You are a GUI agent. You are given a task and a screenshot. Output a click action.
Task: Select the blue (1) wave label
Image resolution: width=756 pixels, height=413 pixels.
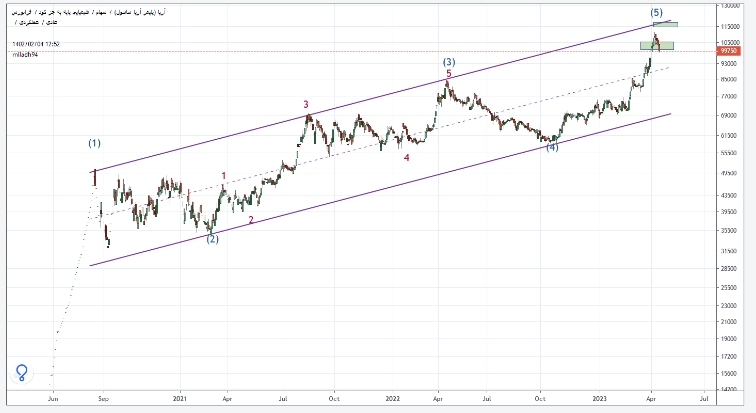[95, 143]
